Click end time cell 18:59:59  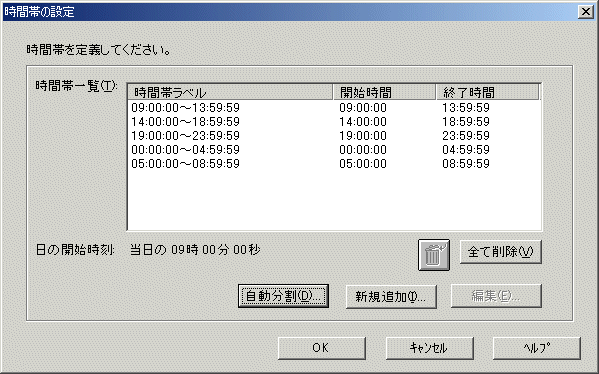click(466, 122)
